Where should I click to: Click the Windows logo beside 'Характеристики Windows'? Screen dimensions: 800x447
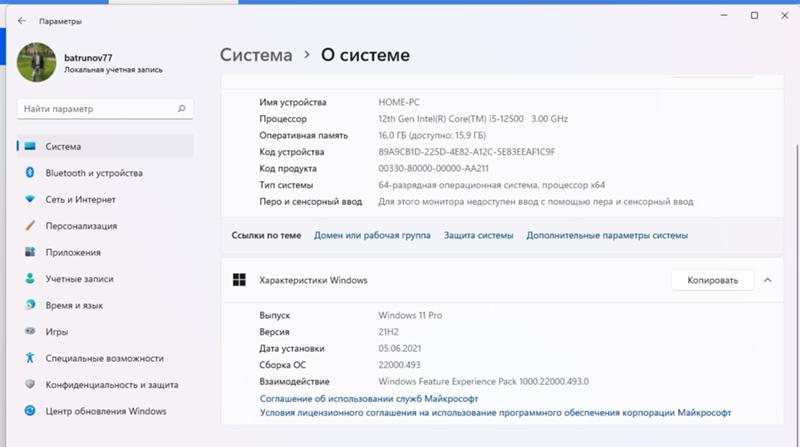239,280
